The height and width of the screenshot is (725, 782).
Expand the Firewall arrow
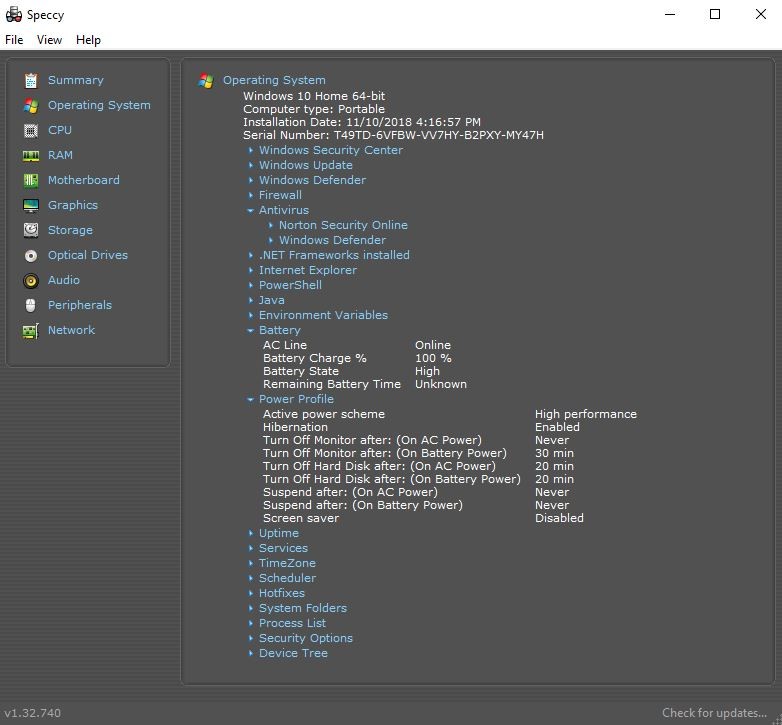point(251,195)
